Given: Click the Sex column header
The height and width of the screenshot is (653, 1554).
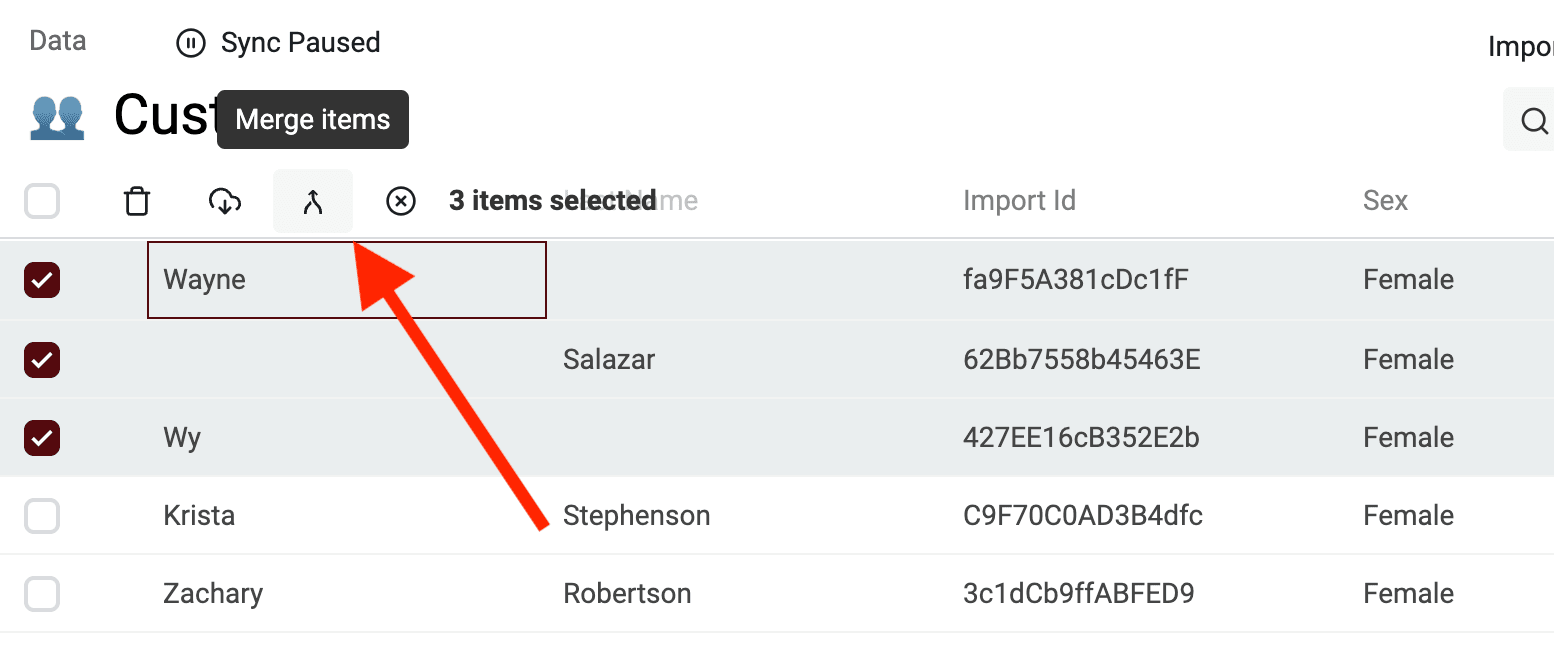Looking at the screenshot, I should pos(1385,200).
